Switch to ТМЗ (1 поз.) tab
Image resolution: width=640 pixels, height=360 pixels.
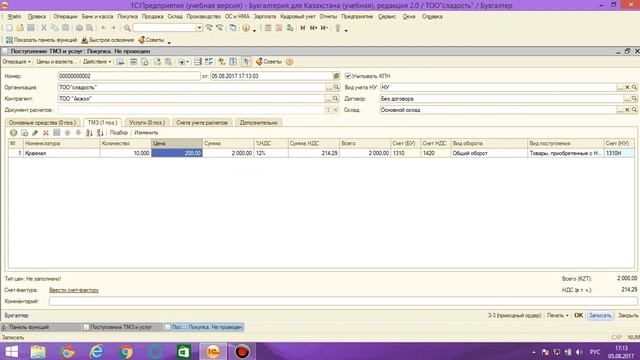coord(102,122)
